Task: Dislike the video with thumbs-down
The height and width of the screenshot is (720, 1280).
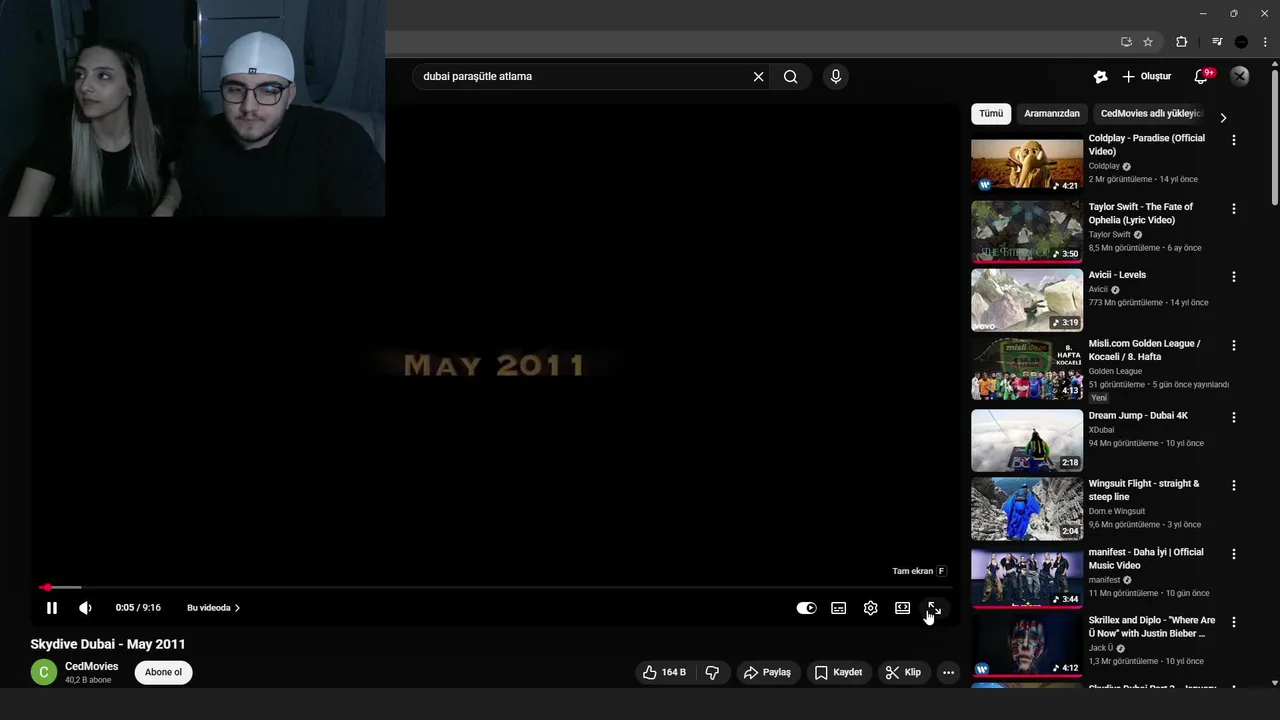Action: [712, 672]
